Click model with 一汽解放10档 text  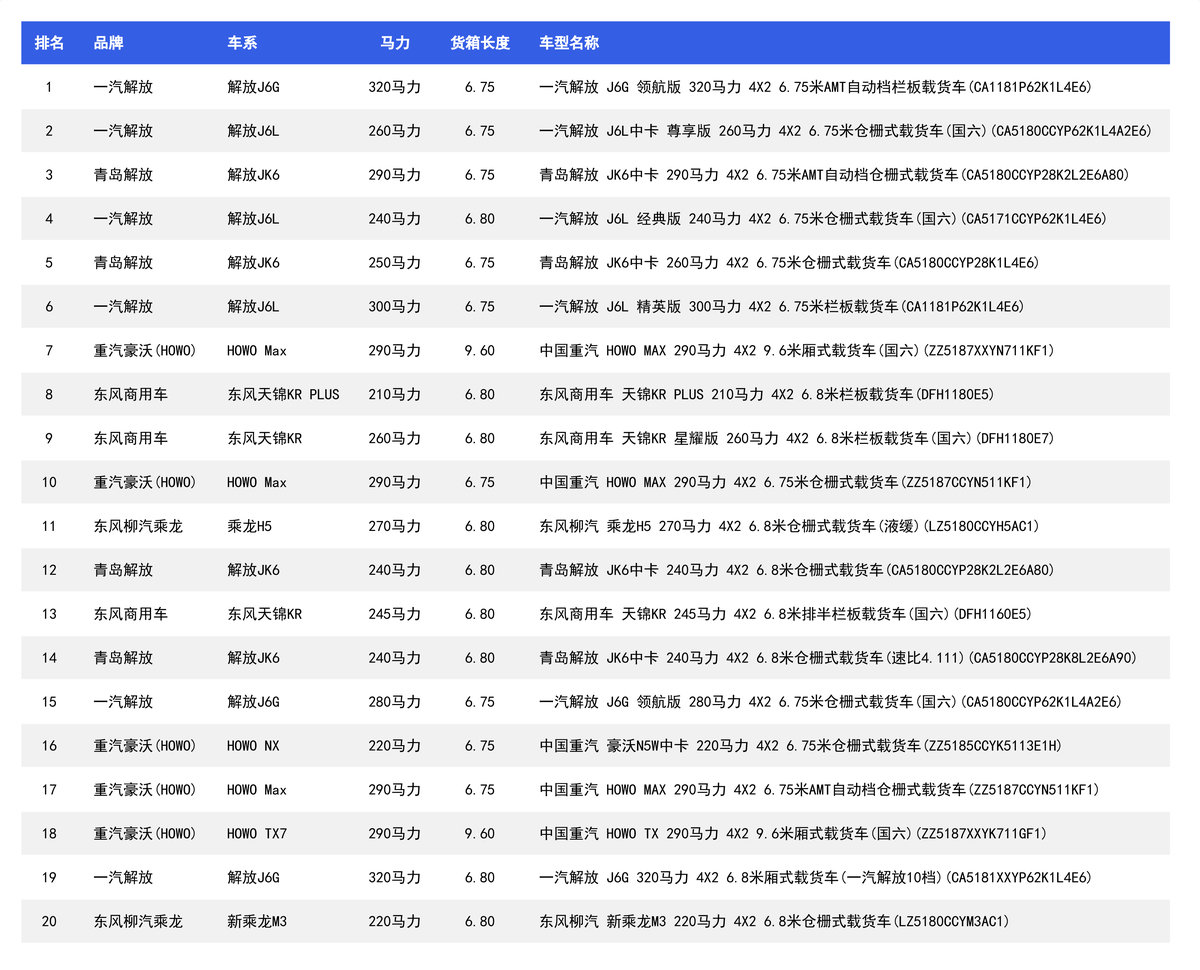coord(815,879)
